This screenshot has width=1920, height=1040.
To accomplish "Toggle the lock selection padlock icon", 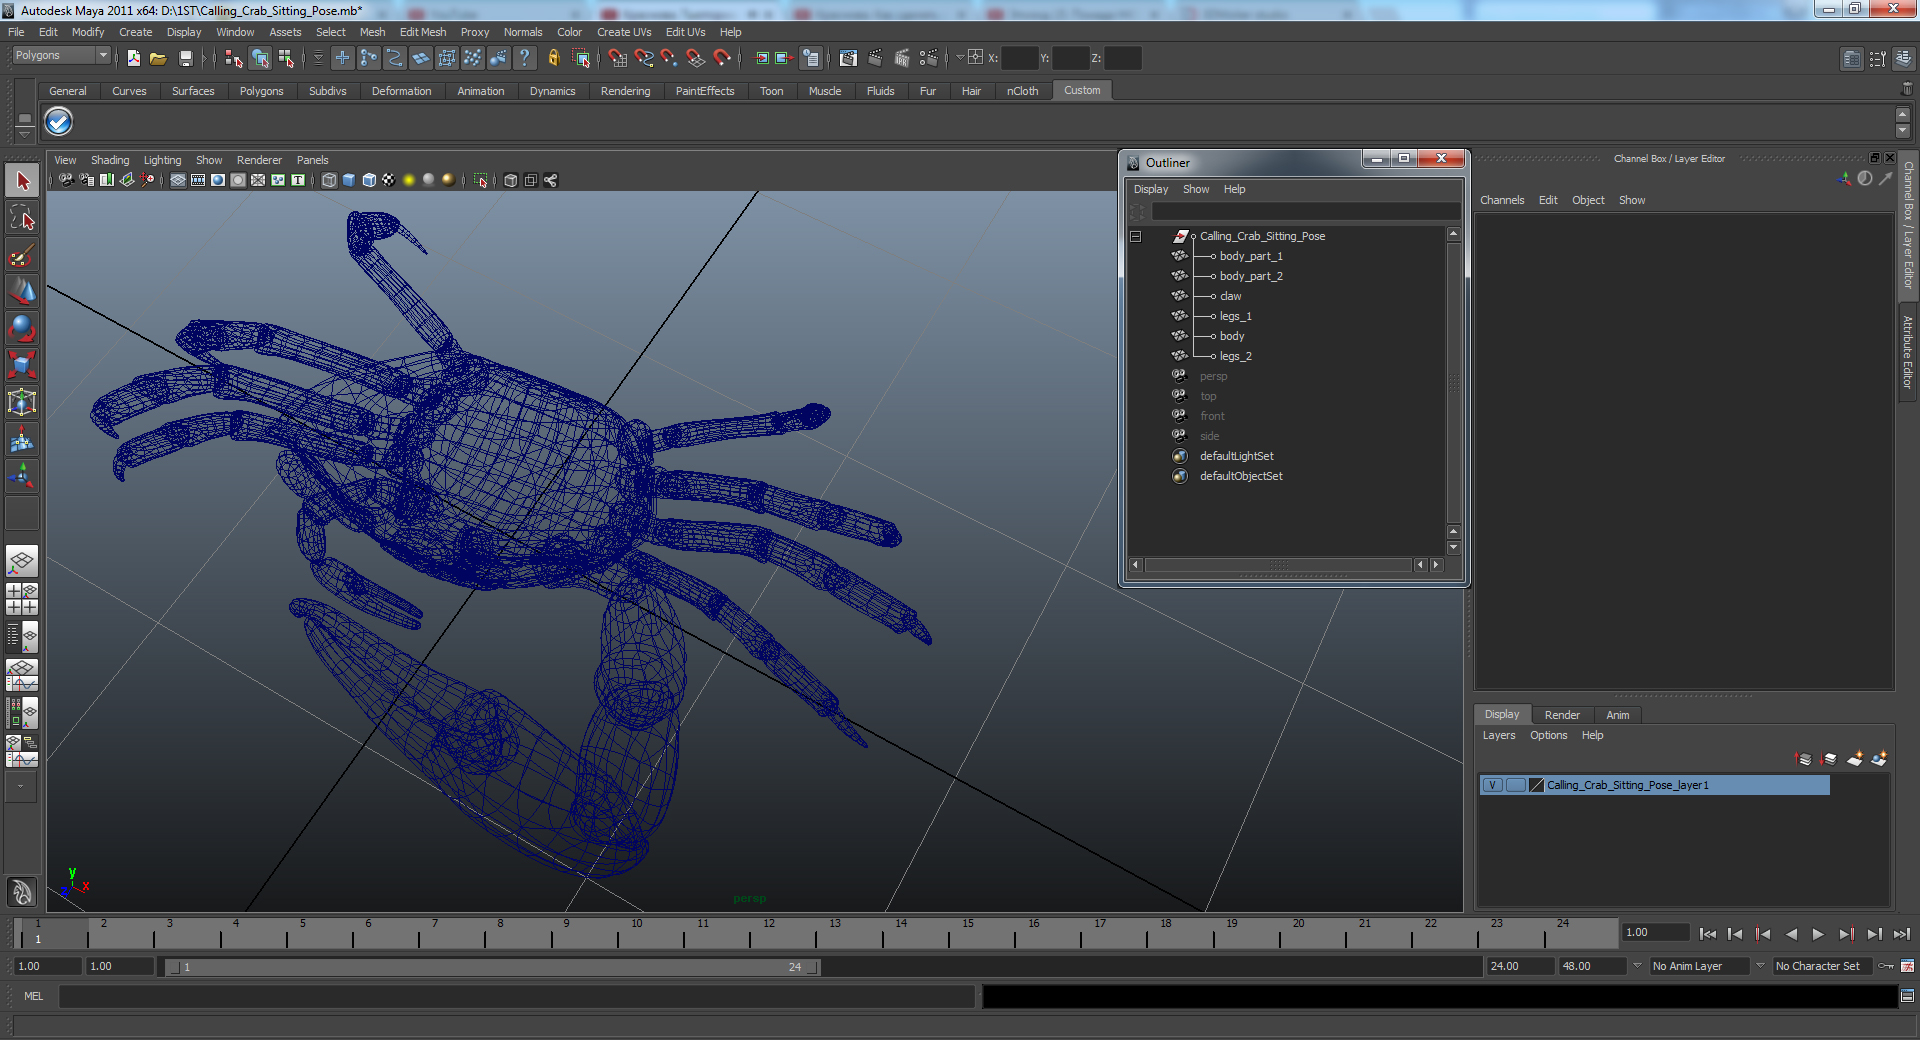I will click(x=553, y=58).
